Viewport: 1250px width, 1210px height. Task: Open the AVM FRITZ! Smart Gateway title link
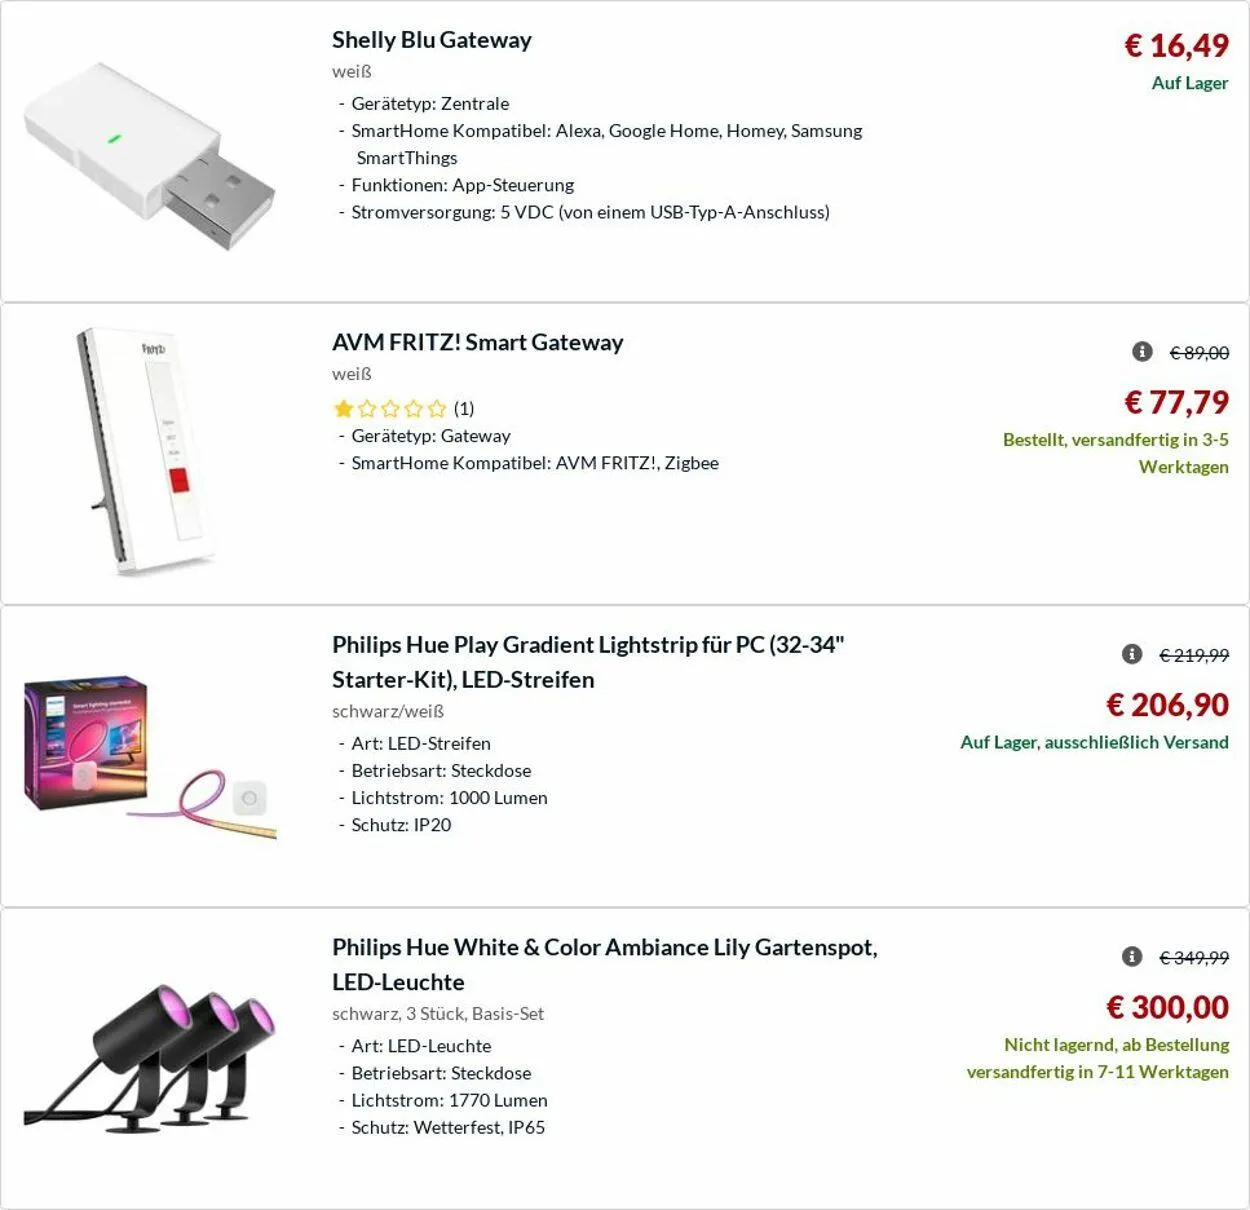click(x=477, y=342)
